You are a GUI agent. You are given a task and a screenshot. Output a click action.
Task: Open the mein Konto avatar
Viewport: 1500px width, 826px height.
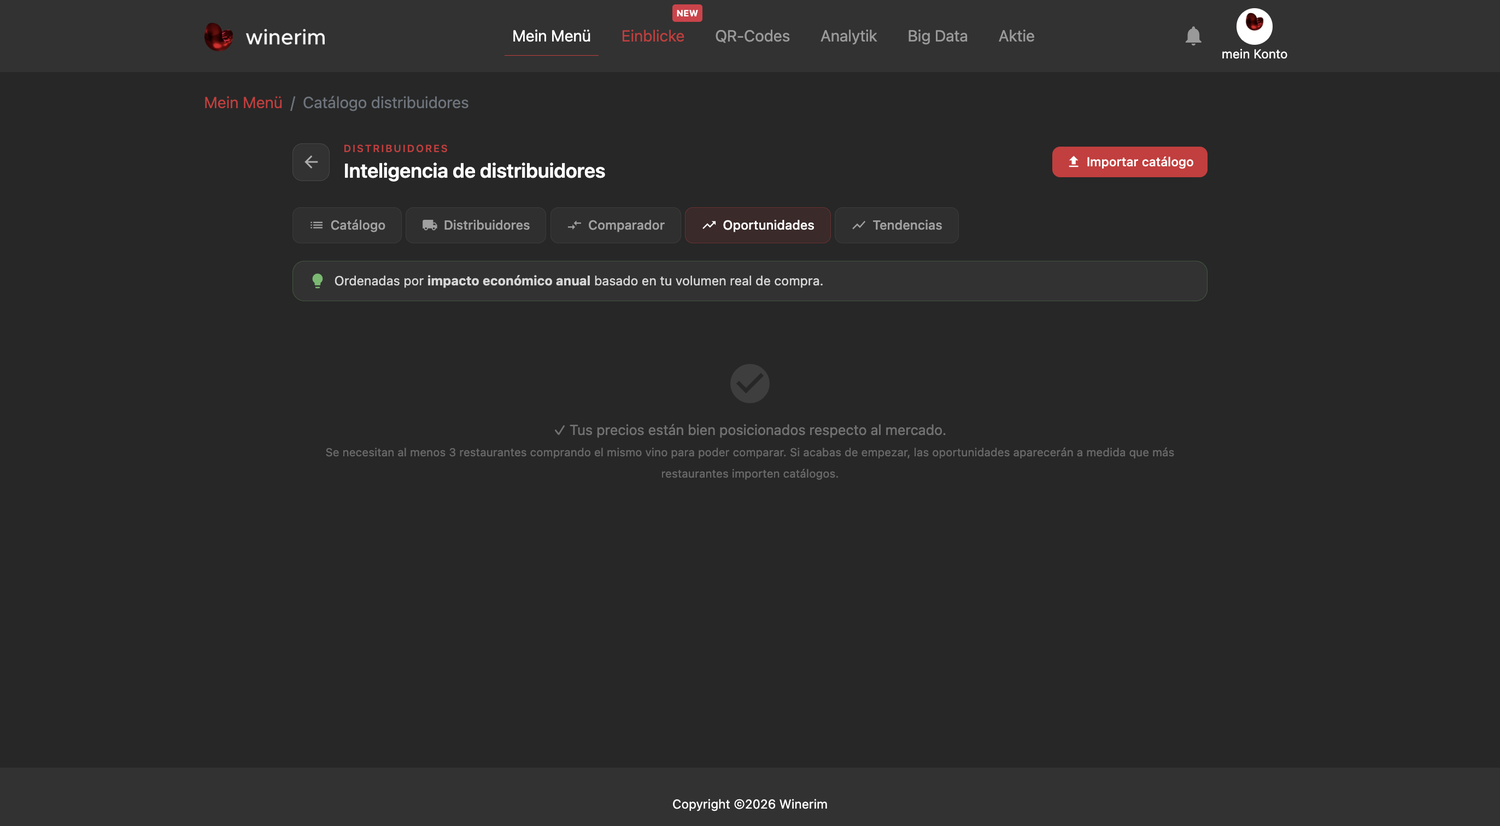pos(1254,26)
